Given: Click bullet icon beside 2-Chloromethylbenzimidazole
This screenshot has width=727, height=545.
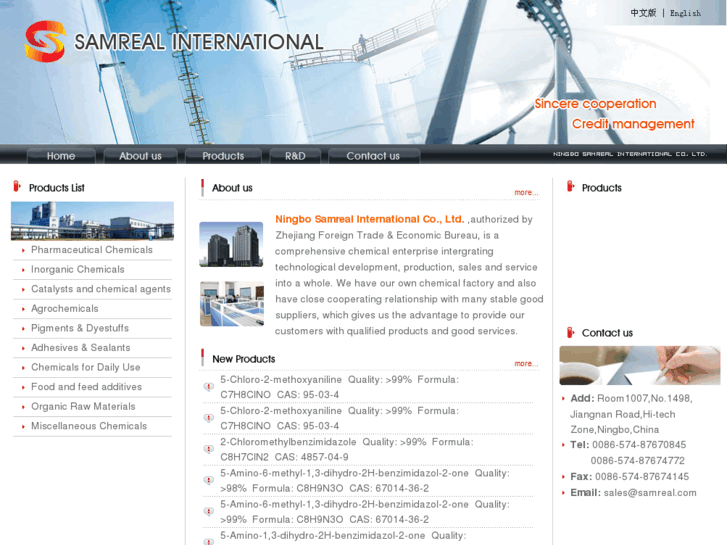Looking at the screenshot, I should 209,449.
